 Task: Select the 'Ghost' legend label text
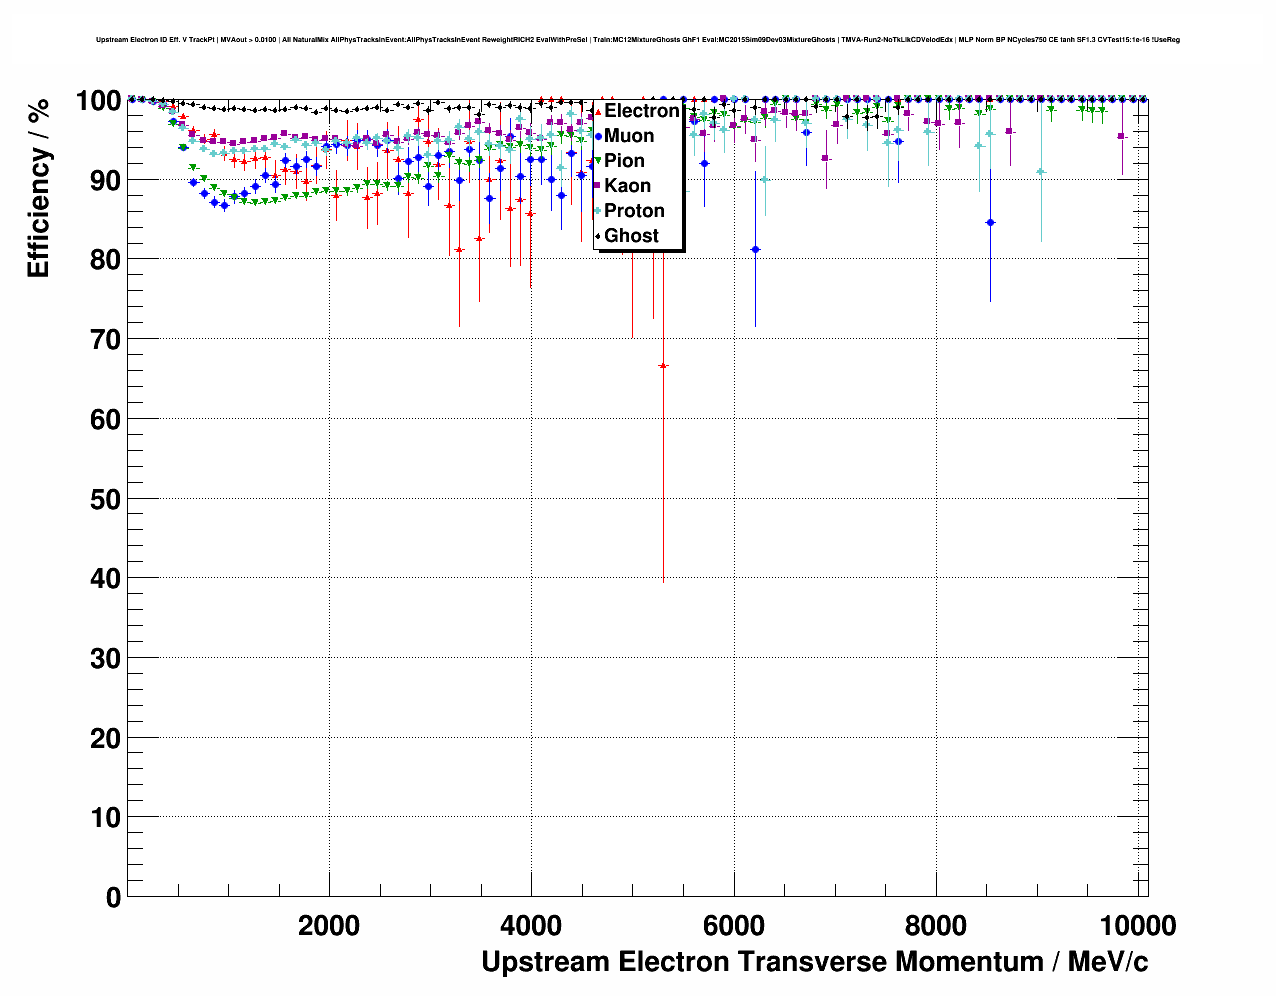(x=631, y=236)
